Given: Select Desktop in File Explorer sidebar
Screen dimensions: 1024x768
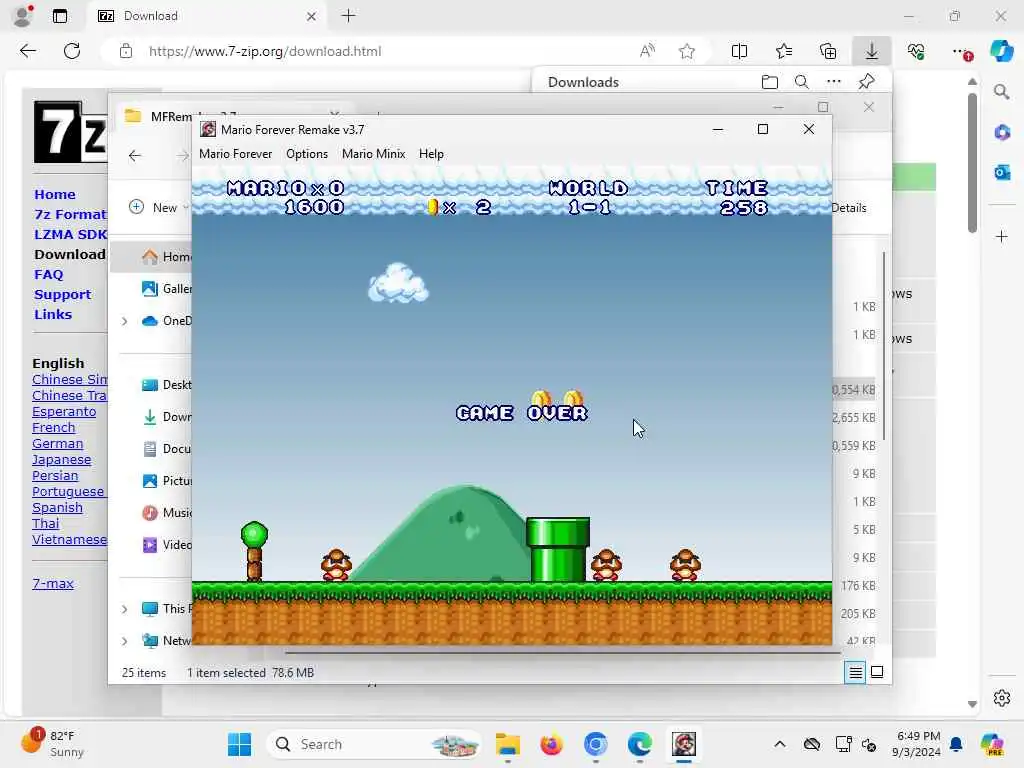Looking at the screenshot, I should coord(167,385).
